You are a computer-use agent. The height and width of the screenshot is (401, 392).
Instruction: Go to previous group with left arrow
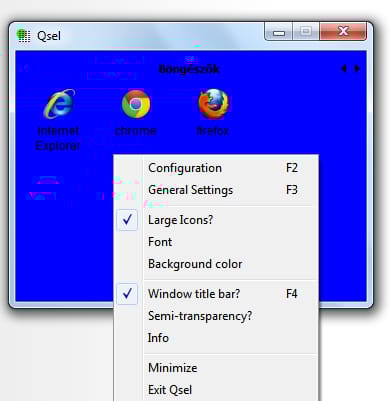(x=344, y=69)
